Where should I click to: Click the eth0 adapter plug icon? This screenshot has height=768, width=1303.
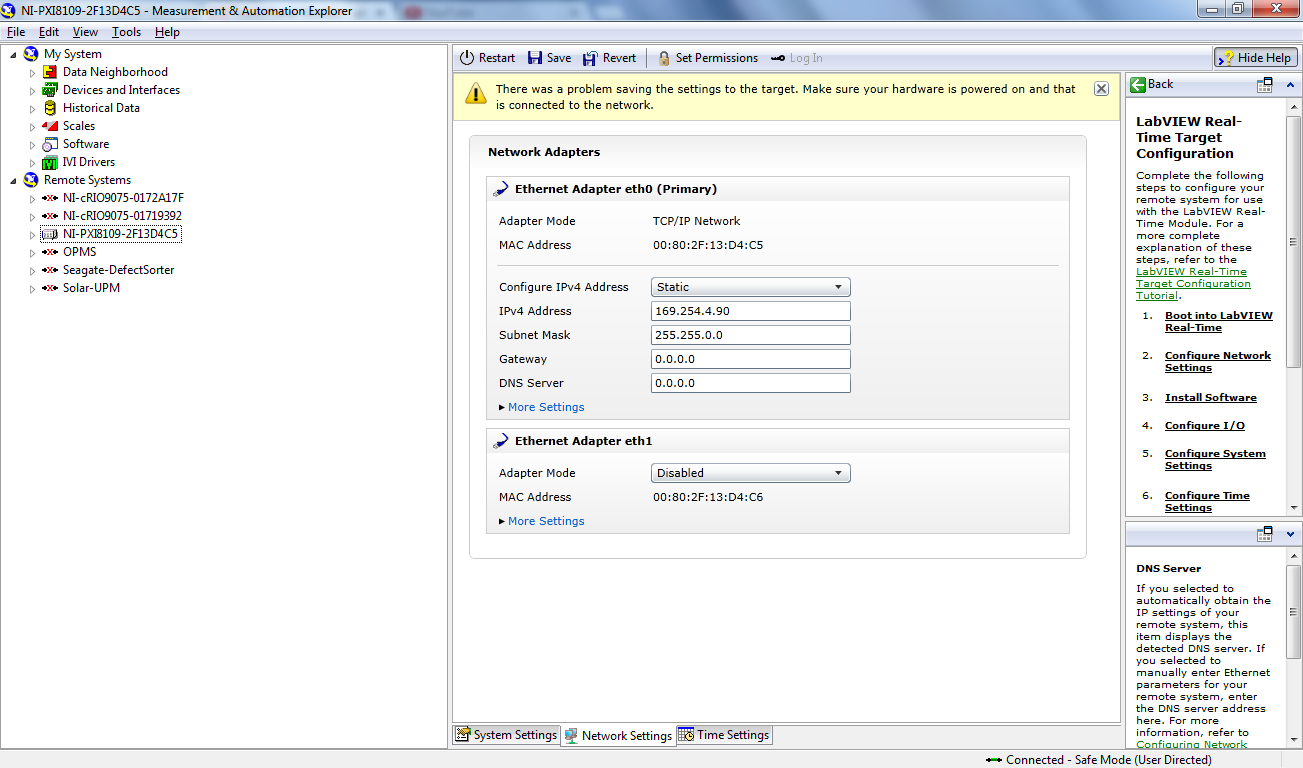click(501, 189)
